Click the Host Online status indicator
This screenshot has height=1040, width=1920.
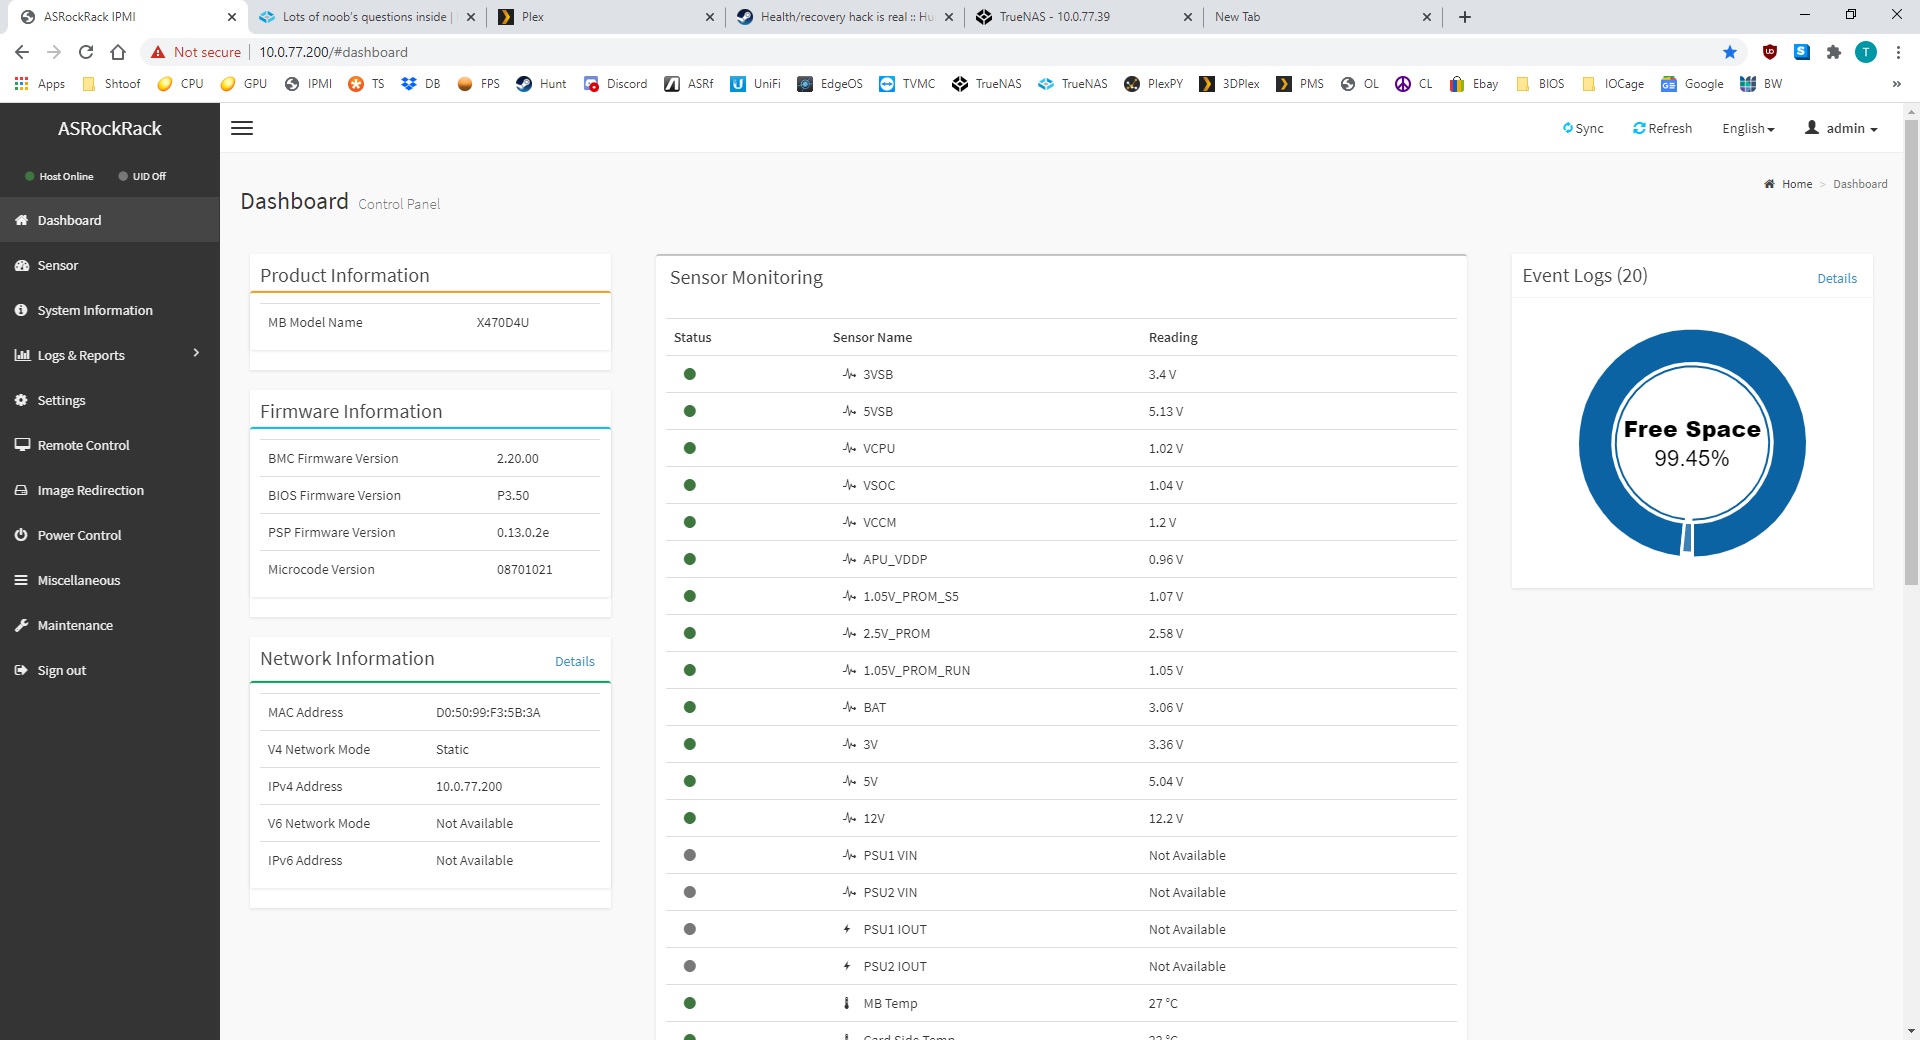[59, 176]
